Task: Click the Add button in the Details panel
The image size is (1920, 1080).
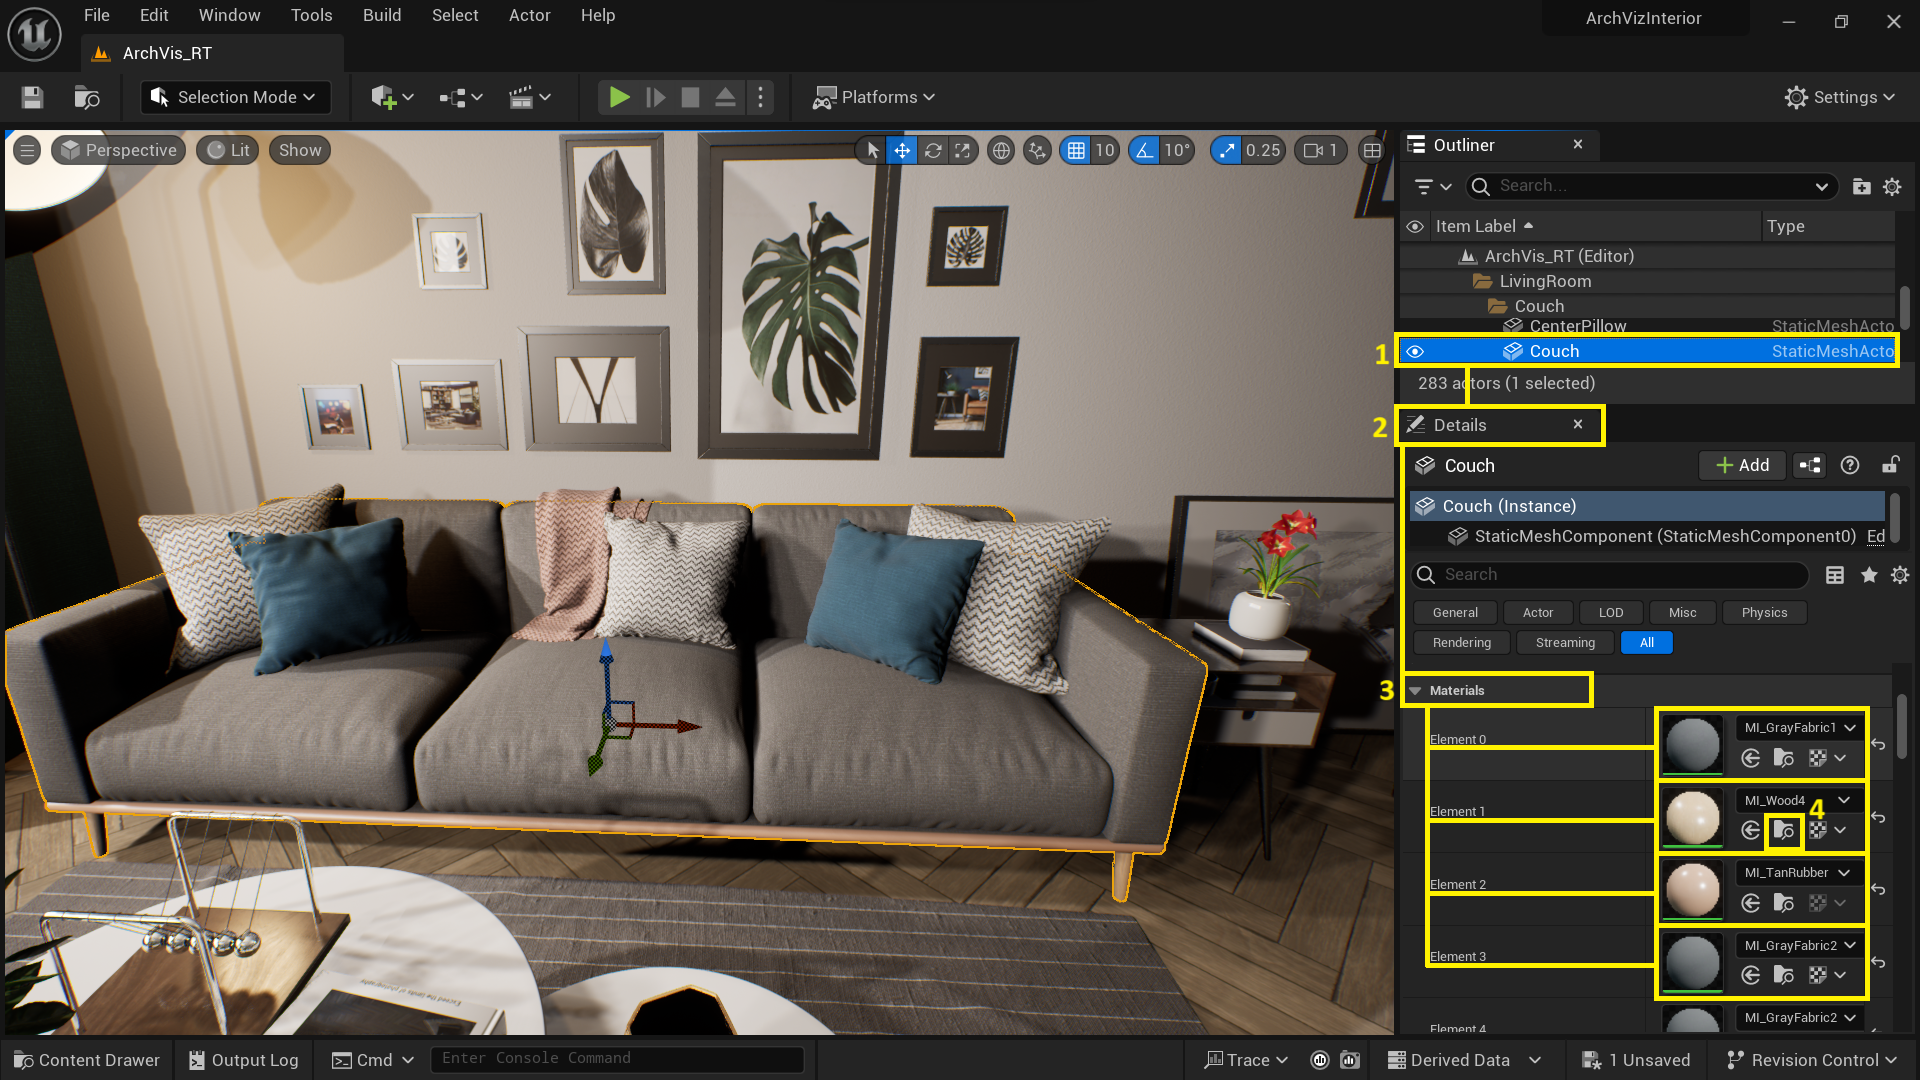Action: [x=1741, y=465]
